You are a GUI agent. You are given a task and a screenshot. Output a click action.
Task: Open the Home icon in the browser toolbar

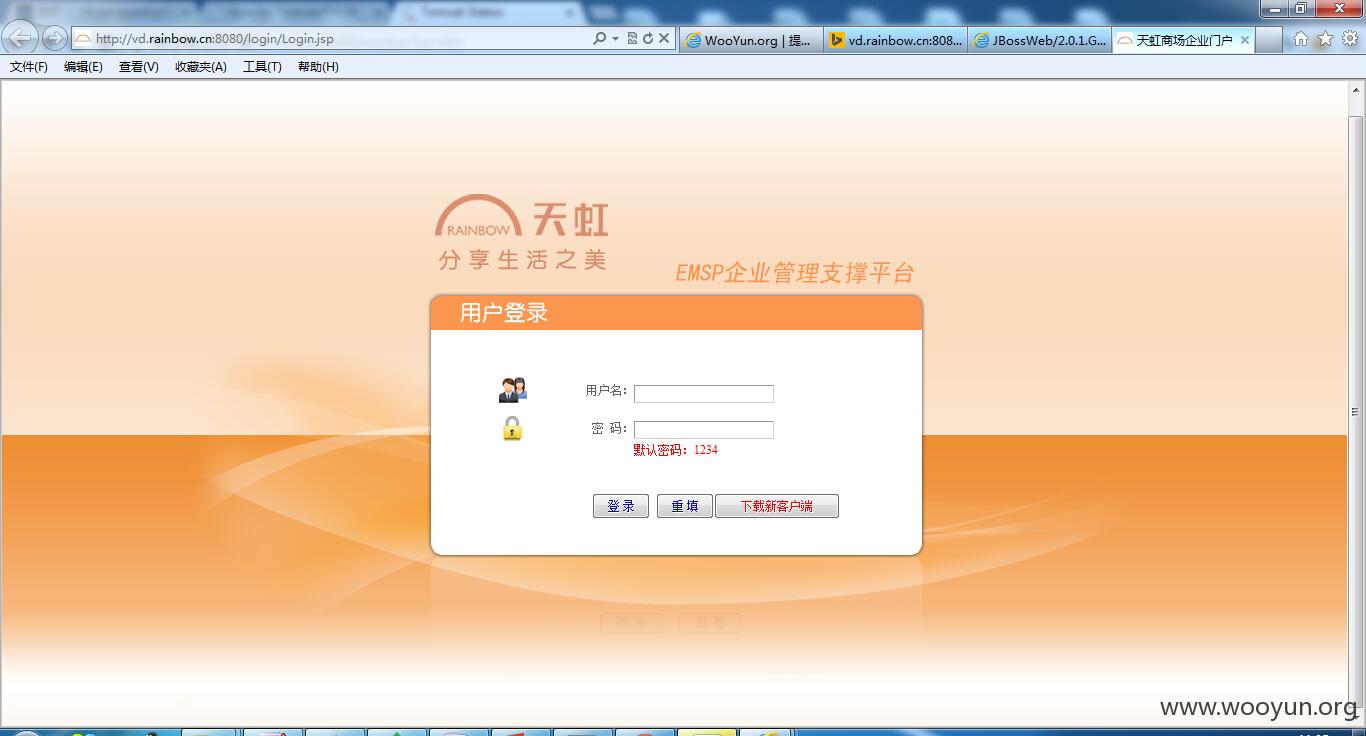tap(1301, 39)
